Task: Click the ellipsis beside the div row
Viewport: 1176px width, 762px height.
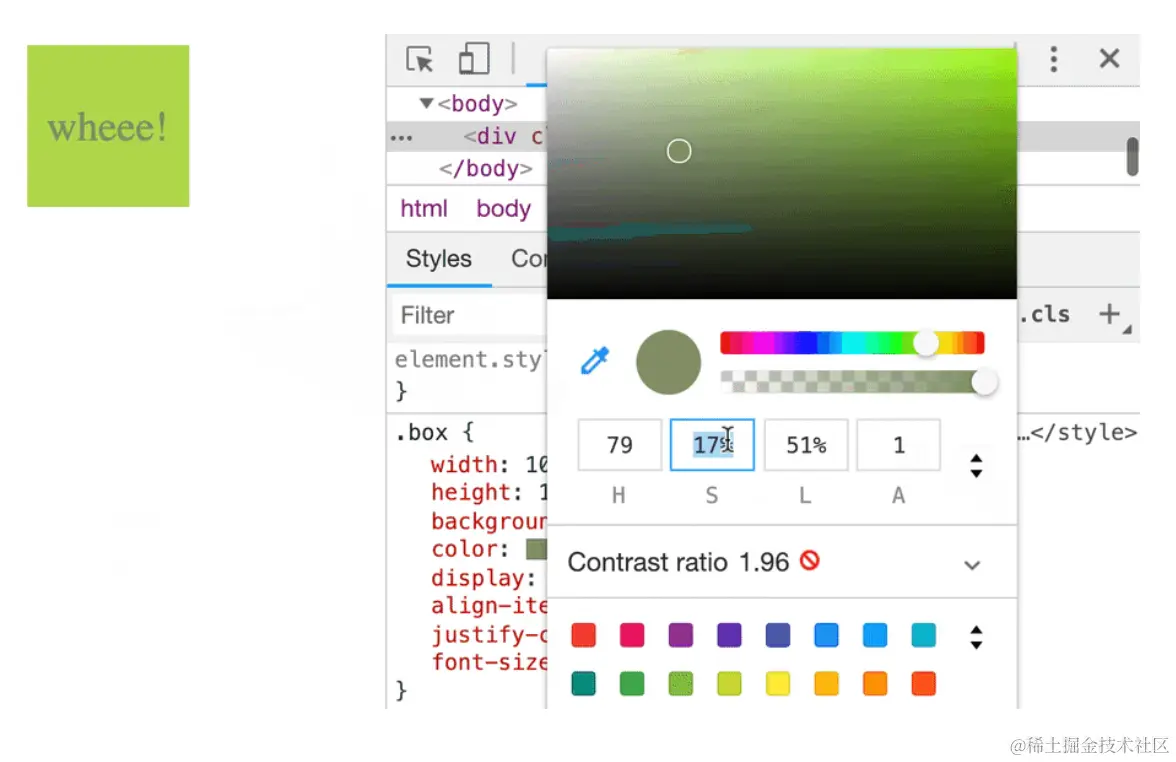Action: coord(401,138)
